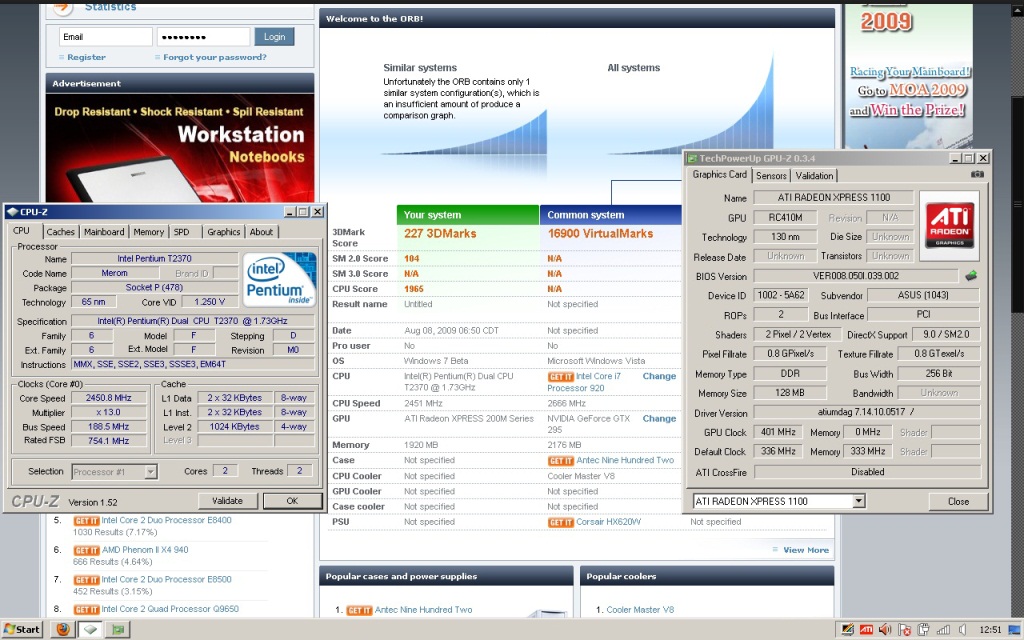Click the CPU-Z title bar icon

[12, 212]
